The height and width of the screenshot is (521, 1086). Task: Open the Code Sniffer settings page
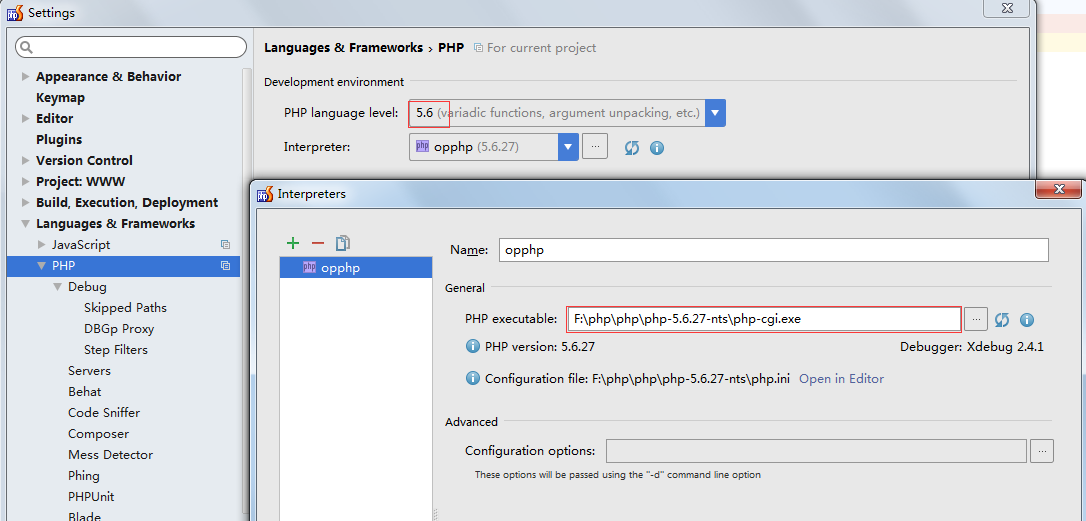(x=104, y=412)
